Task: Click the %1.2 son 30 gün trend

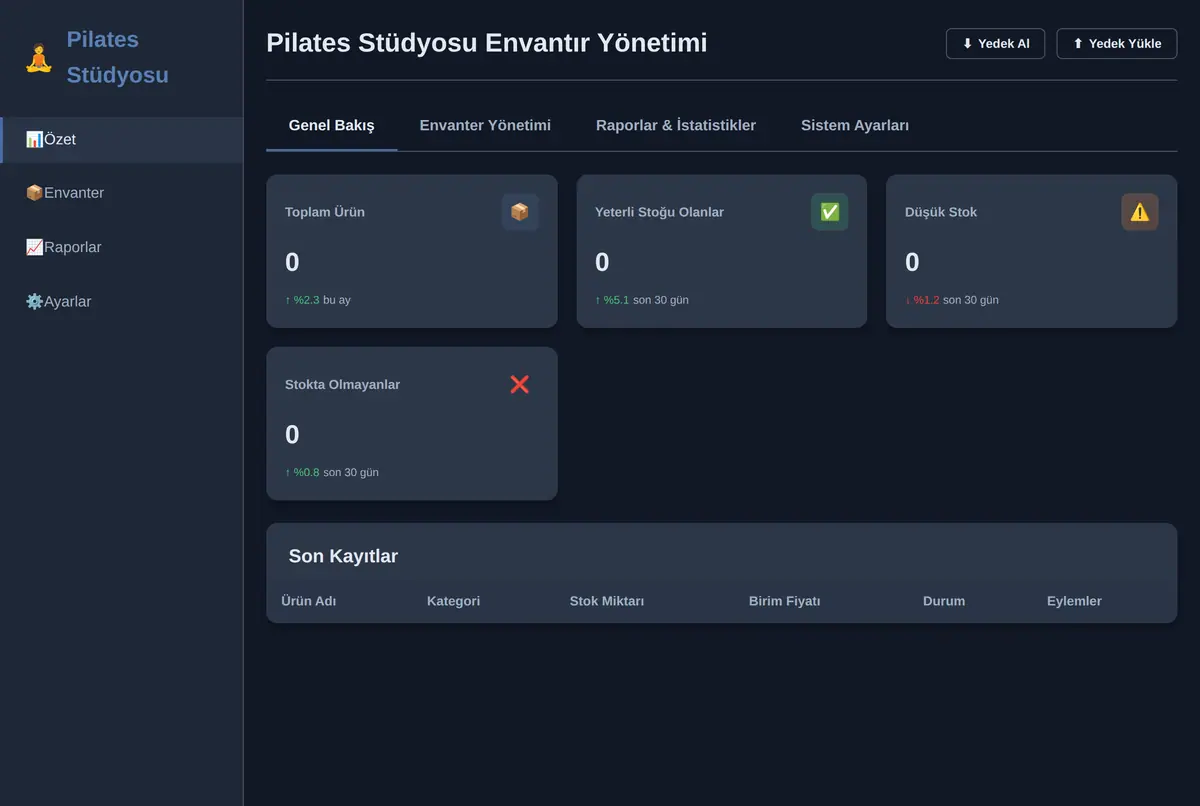Action: [x=952, y=300]
